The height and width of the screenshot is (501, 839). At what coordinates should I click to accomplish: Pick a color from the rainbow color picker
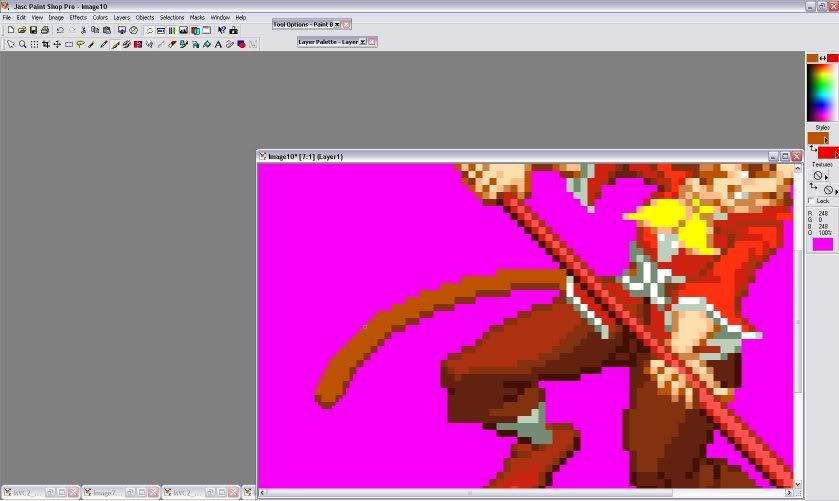[x=822, y=93]
